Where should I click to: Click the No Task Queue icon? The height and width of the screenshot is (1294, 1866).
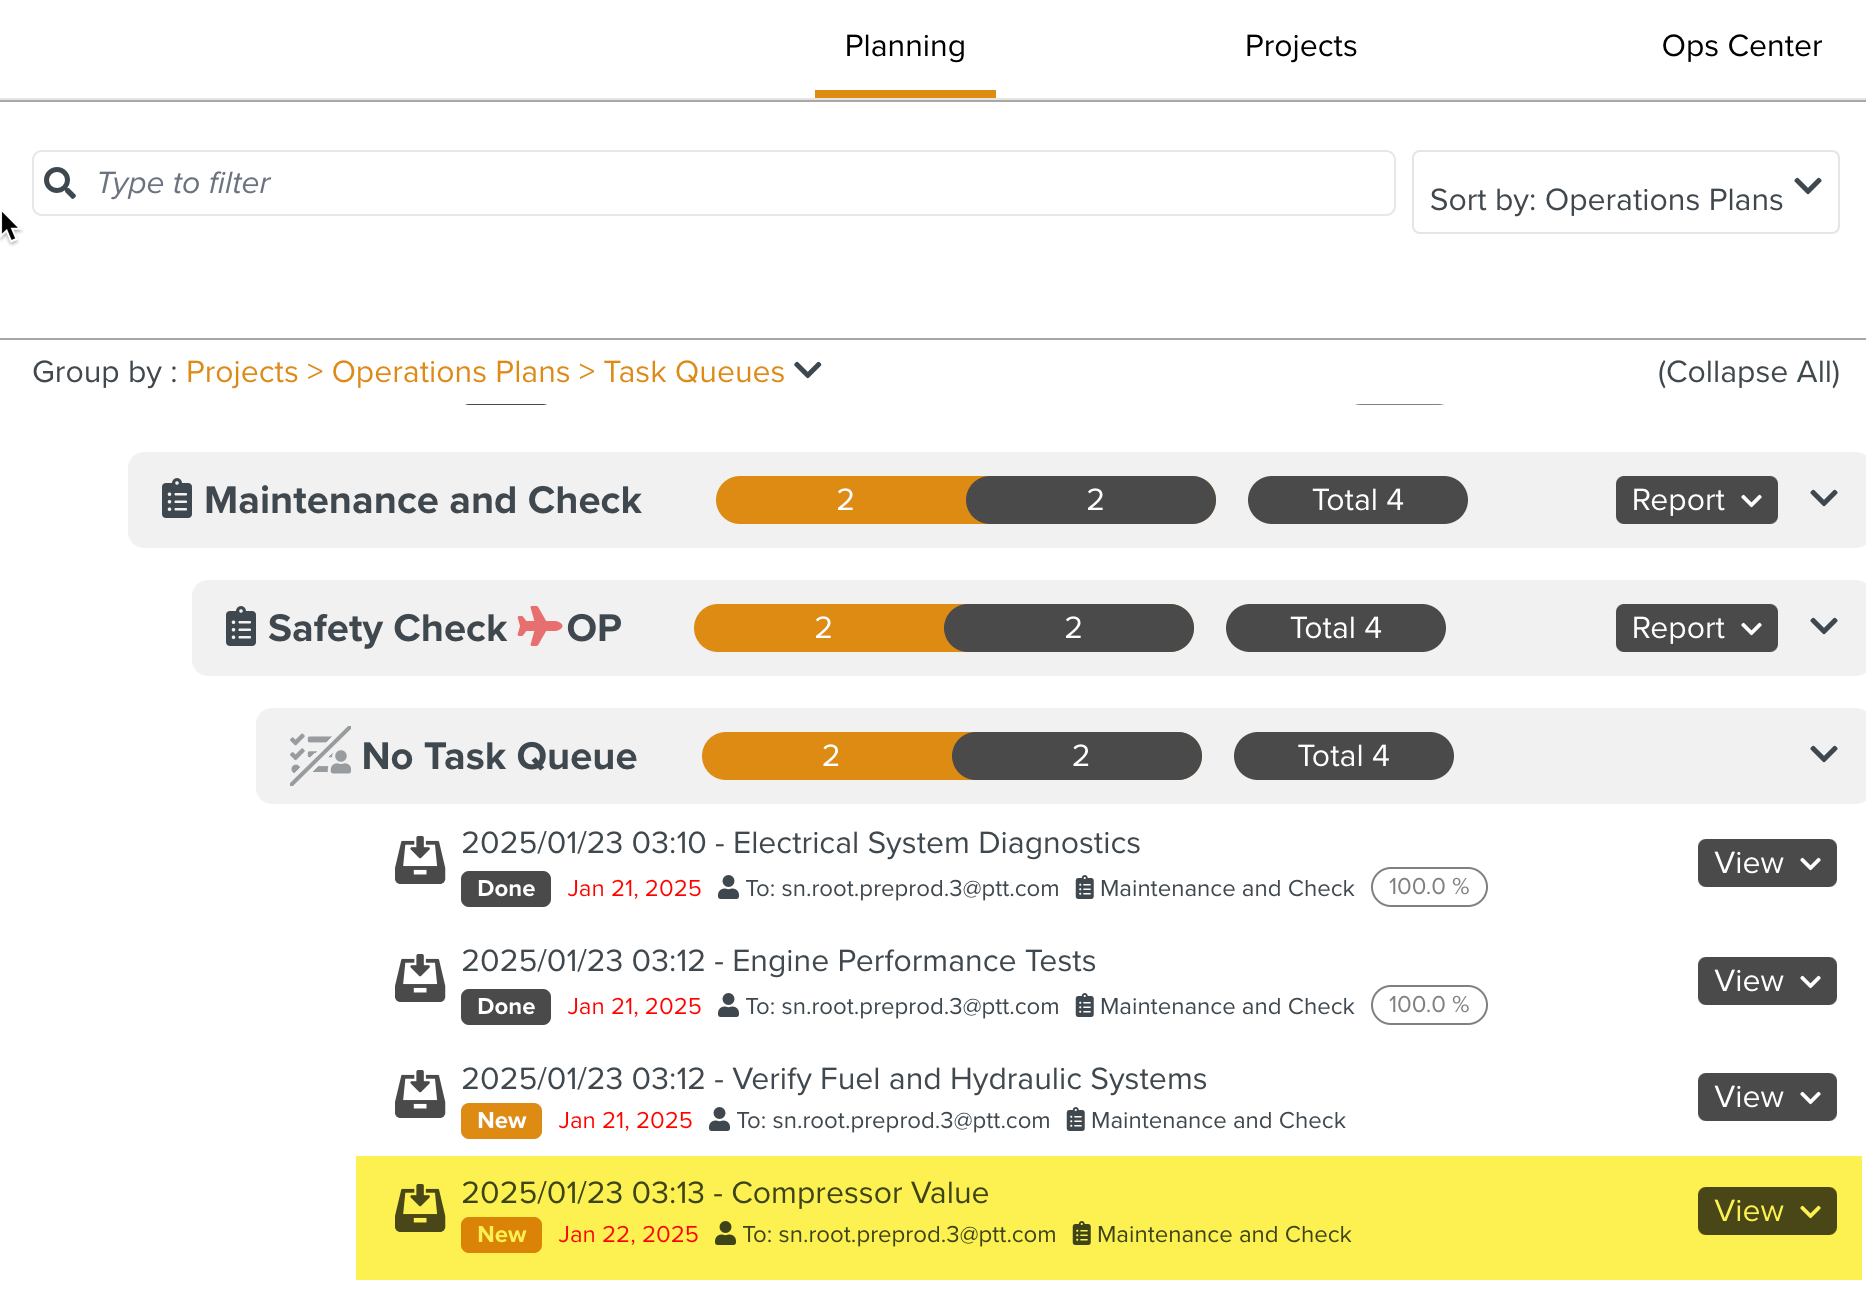coord(320,755)
